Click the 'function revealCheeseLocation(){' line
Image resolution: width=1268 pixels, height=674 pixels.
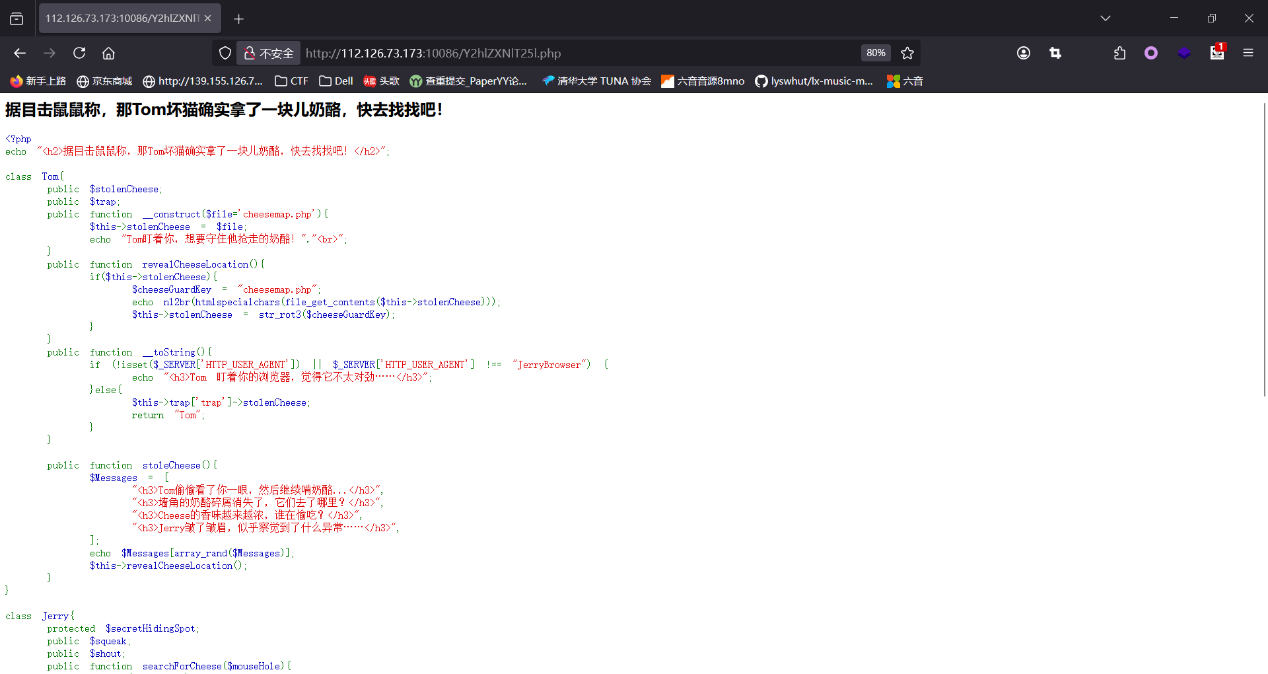[x=156, y=264]
